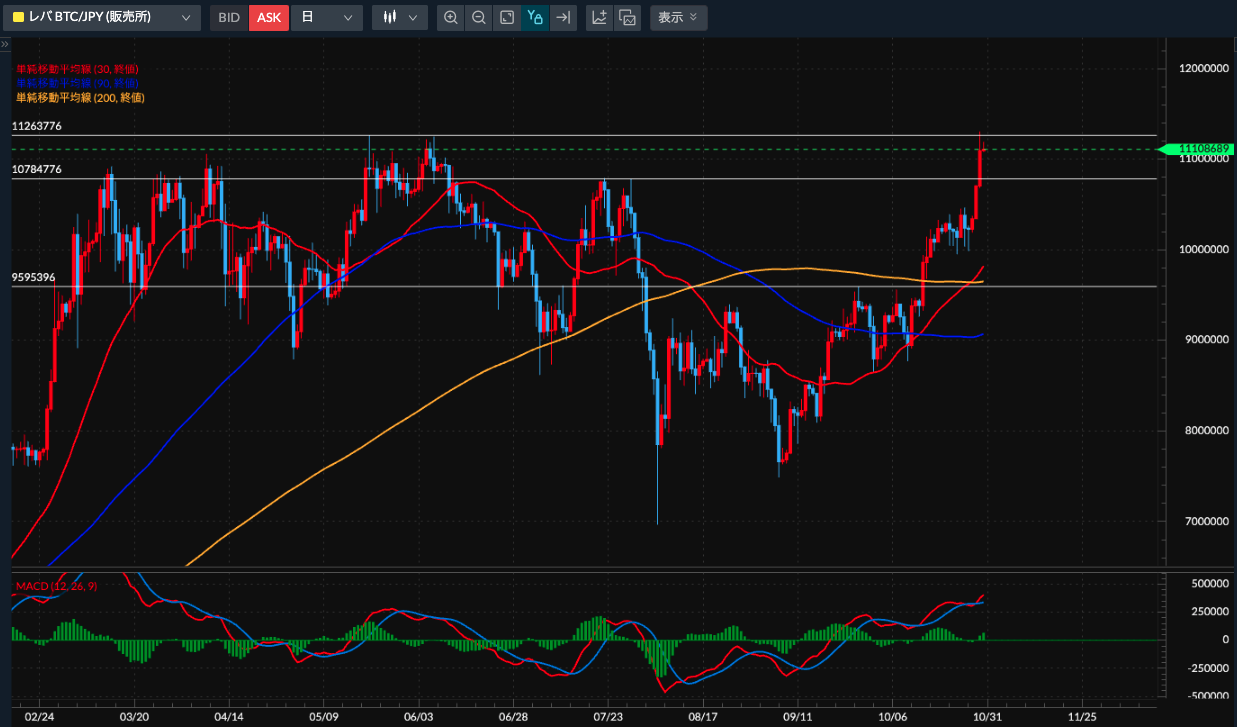The height and width of the screenshot is (727, 1237).
Task: Click the 90-period moving average legend
Action: (x=77, y=82)
